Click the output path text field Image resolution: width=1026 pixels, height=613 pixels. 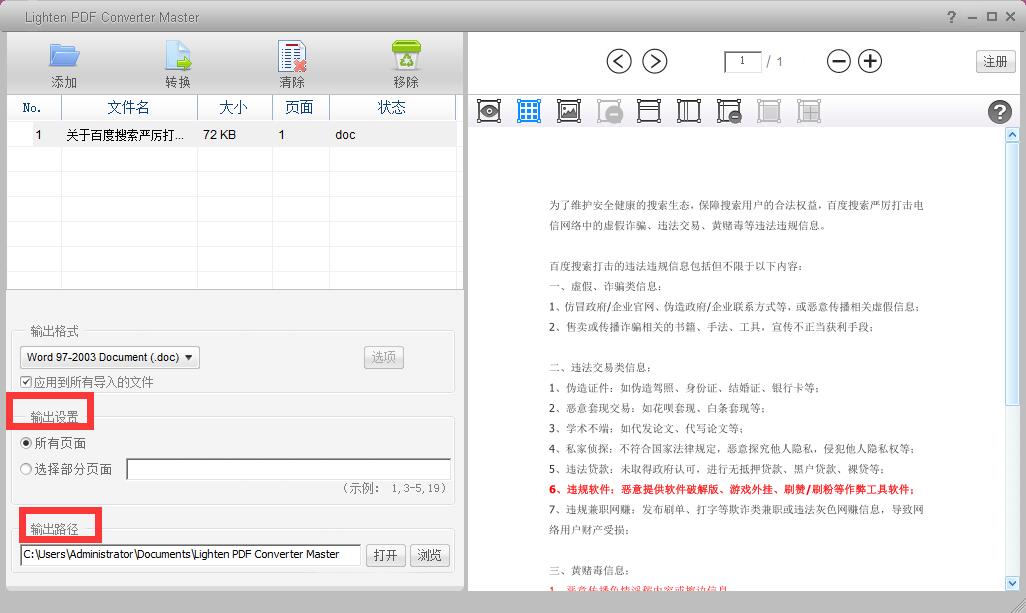pyautogui.click(x=190, y=555)
